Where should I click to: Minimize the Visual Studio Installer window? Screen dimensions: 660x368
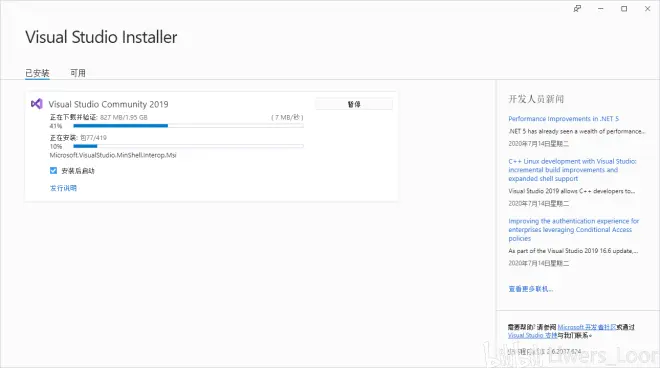tap(601, 8)
